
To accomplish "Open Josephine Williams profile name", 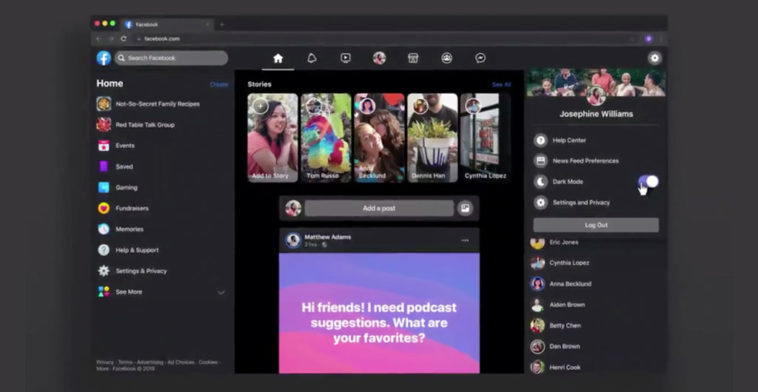I will point(596,114).
